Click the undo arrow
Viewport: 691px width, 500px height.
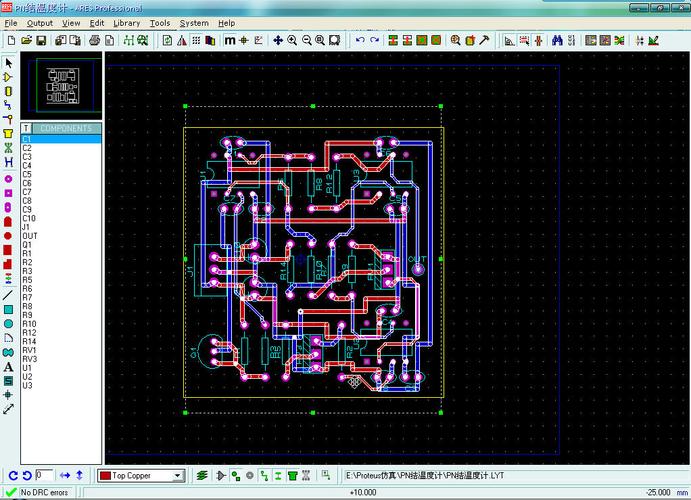pos(360,41)
